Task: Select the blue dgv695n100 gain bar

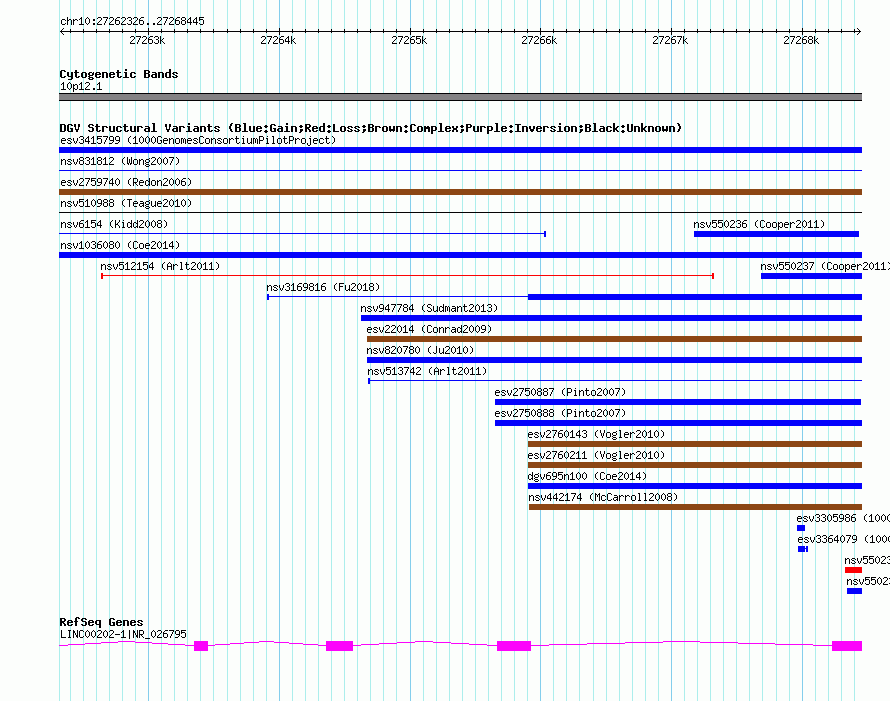Action: point(695,486)
